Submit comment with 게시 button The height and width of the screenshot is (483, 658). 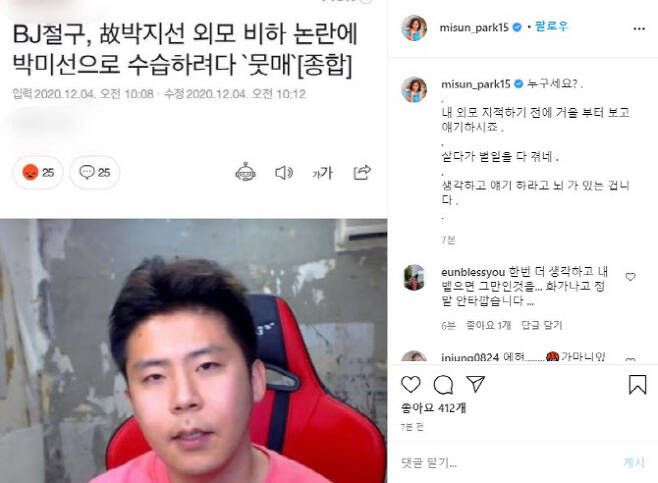634,462
